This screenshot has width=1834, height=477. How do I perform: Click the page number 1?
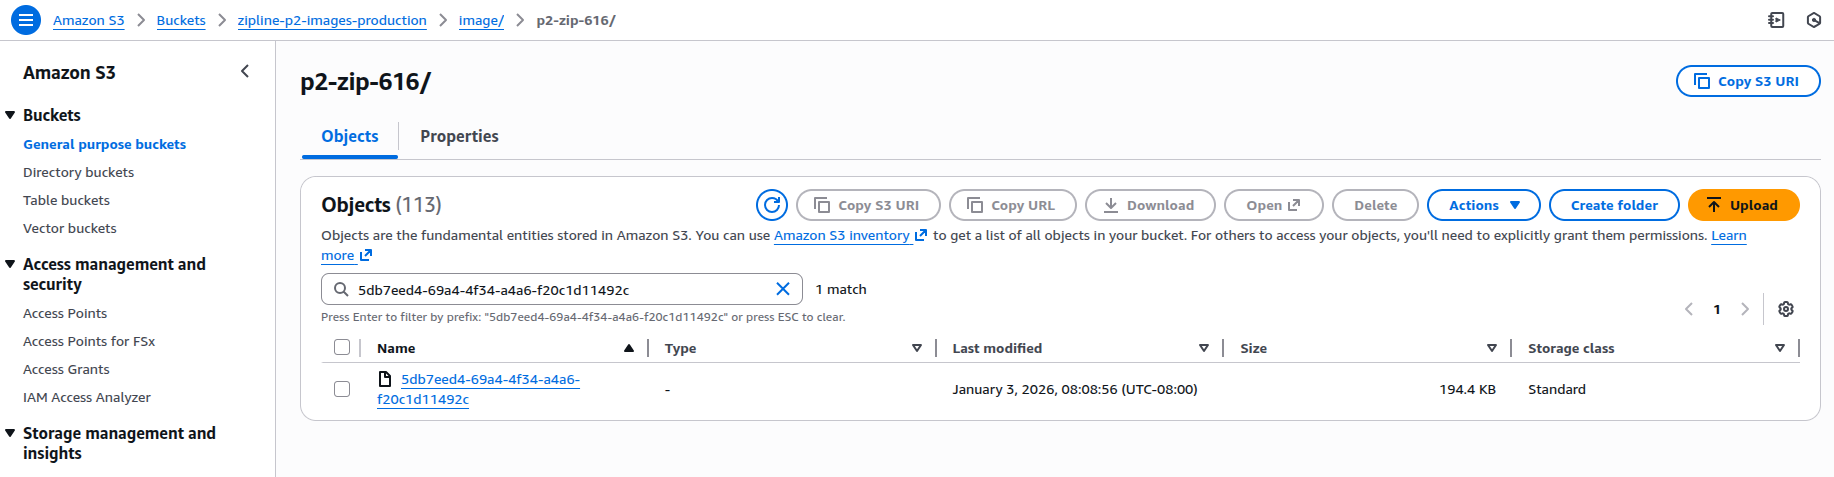pyautogui.click(x=1717, y=309)
